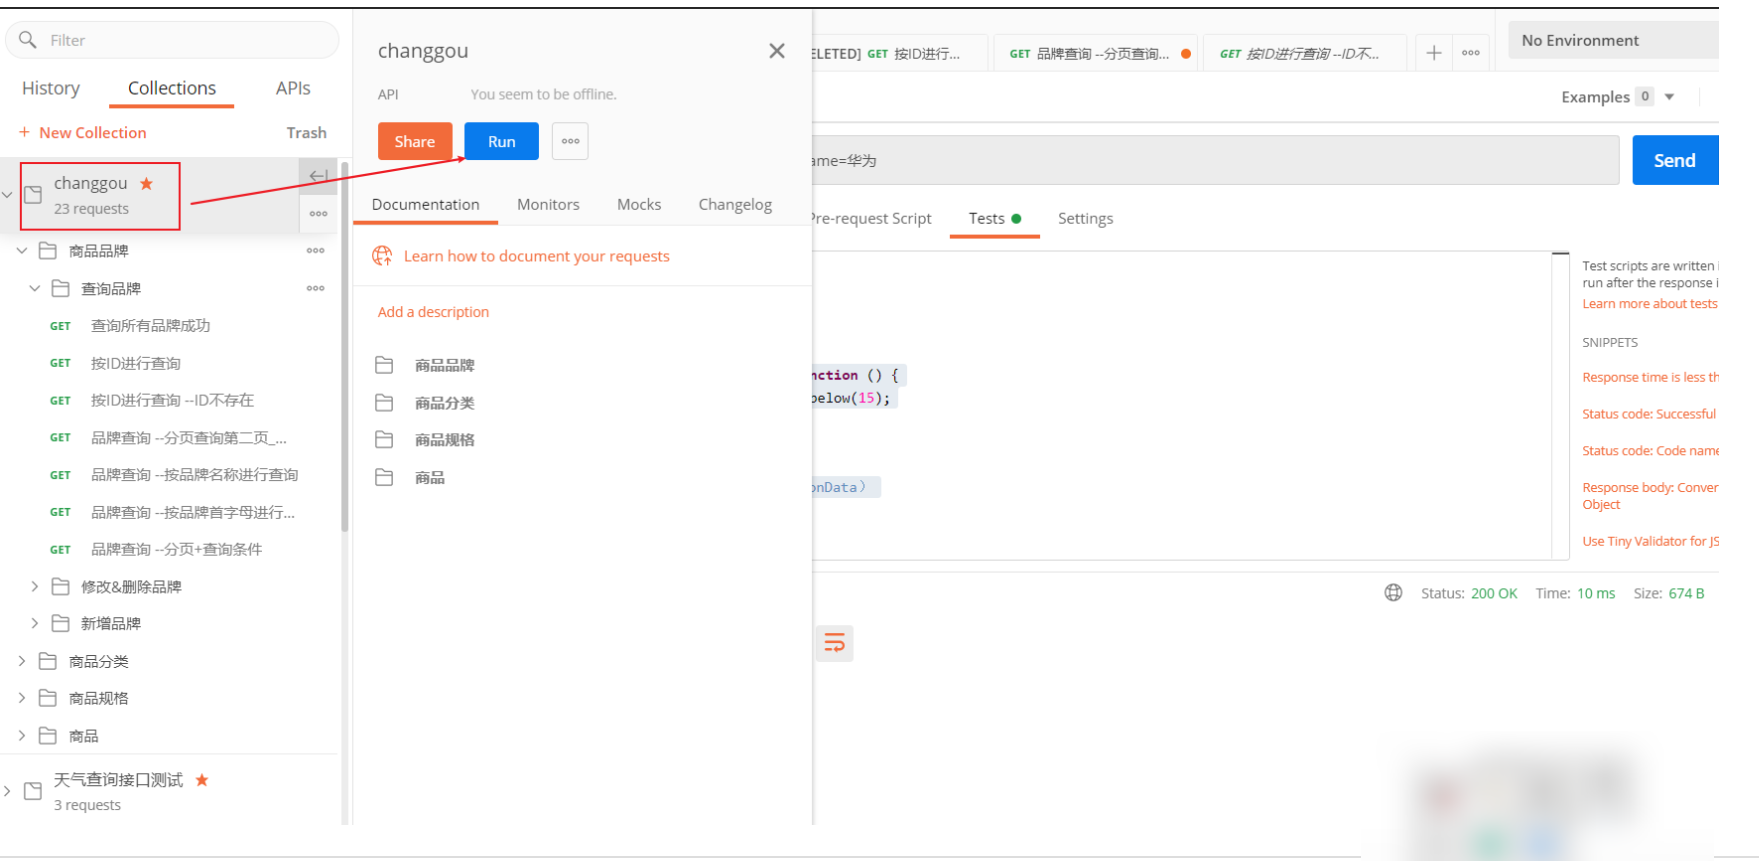1759x861 pixels.
Task: Click into the Filter input field
Action: pyautogui.click(x=172, y=40)
